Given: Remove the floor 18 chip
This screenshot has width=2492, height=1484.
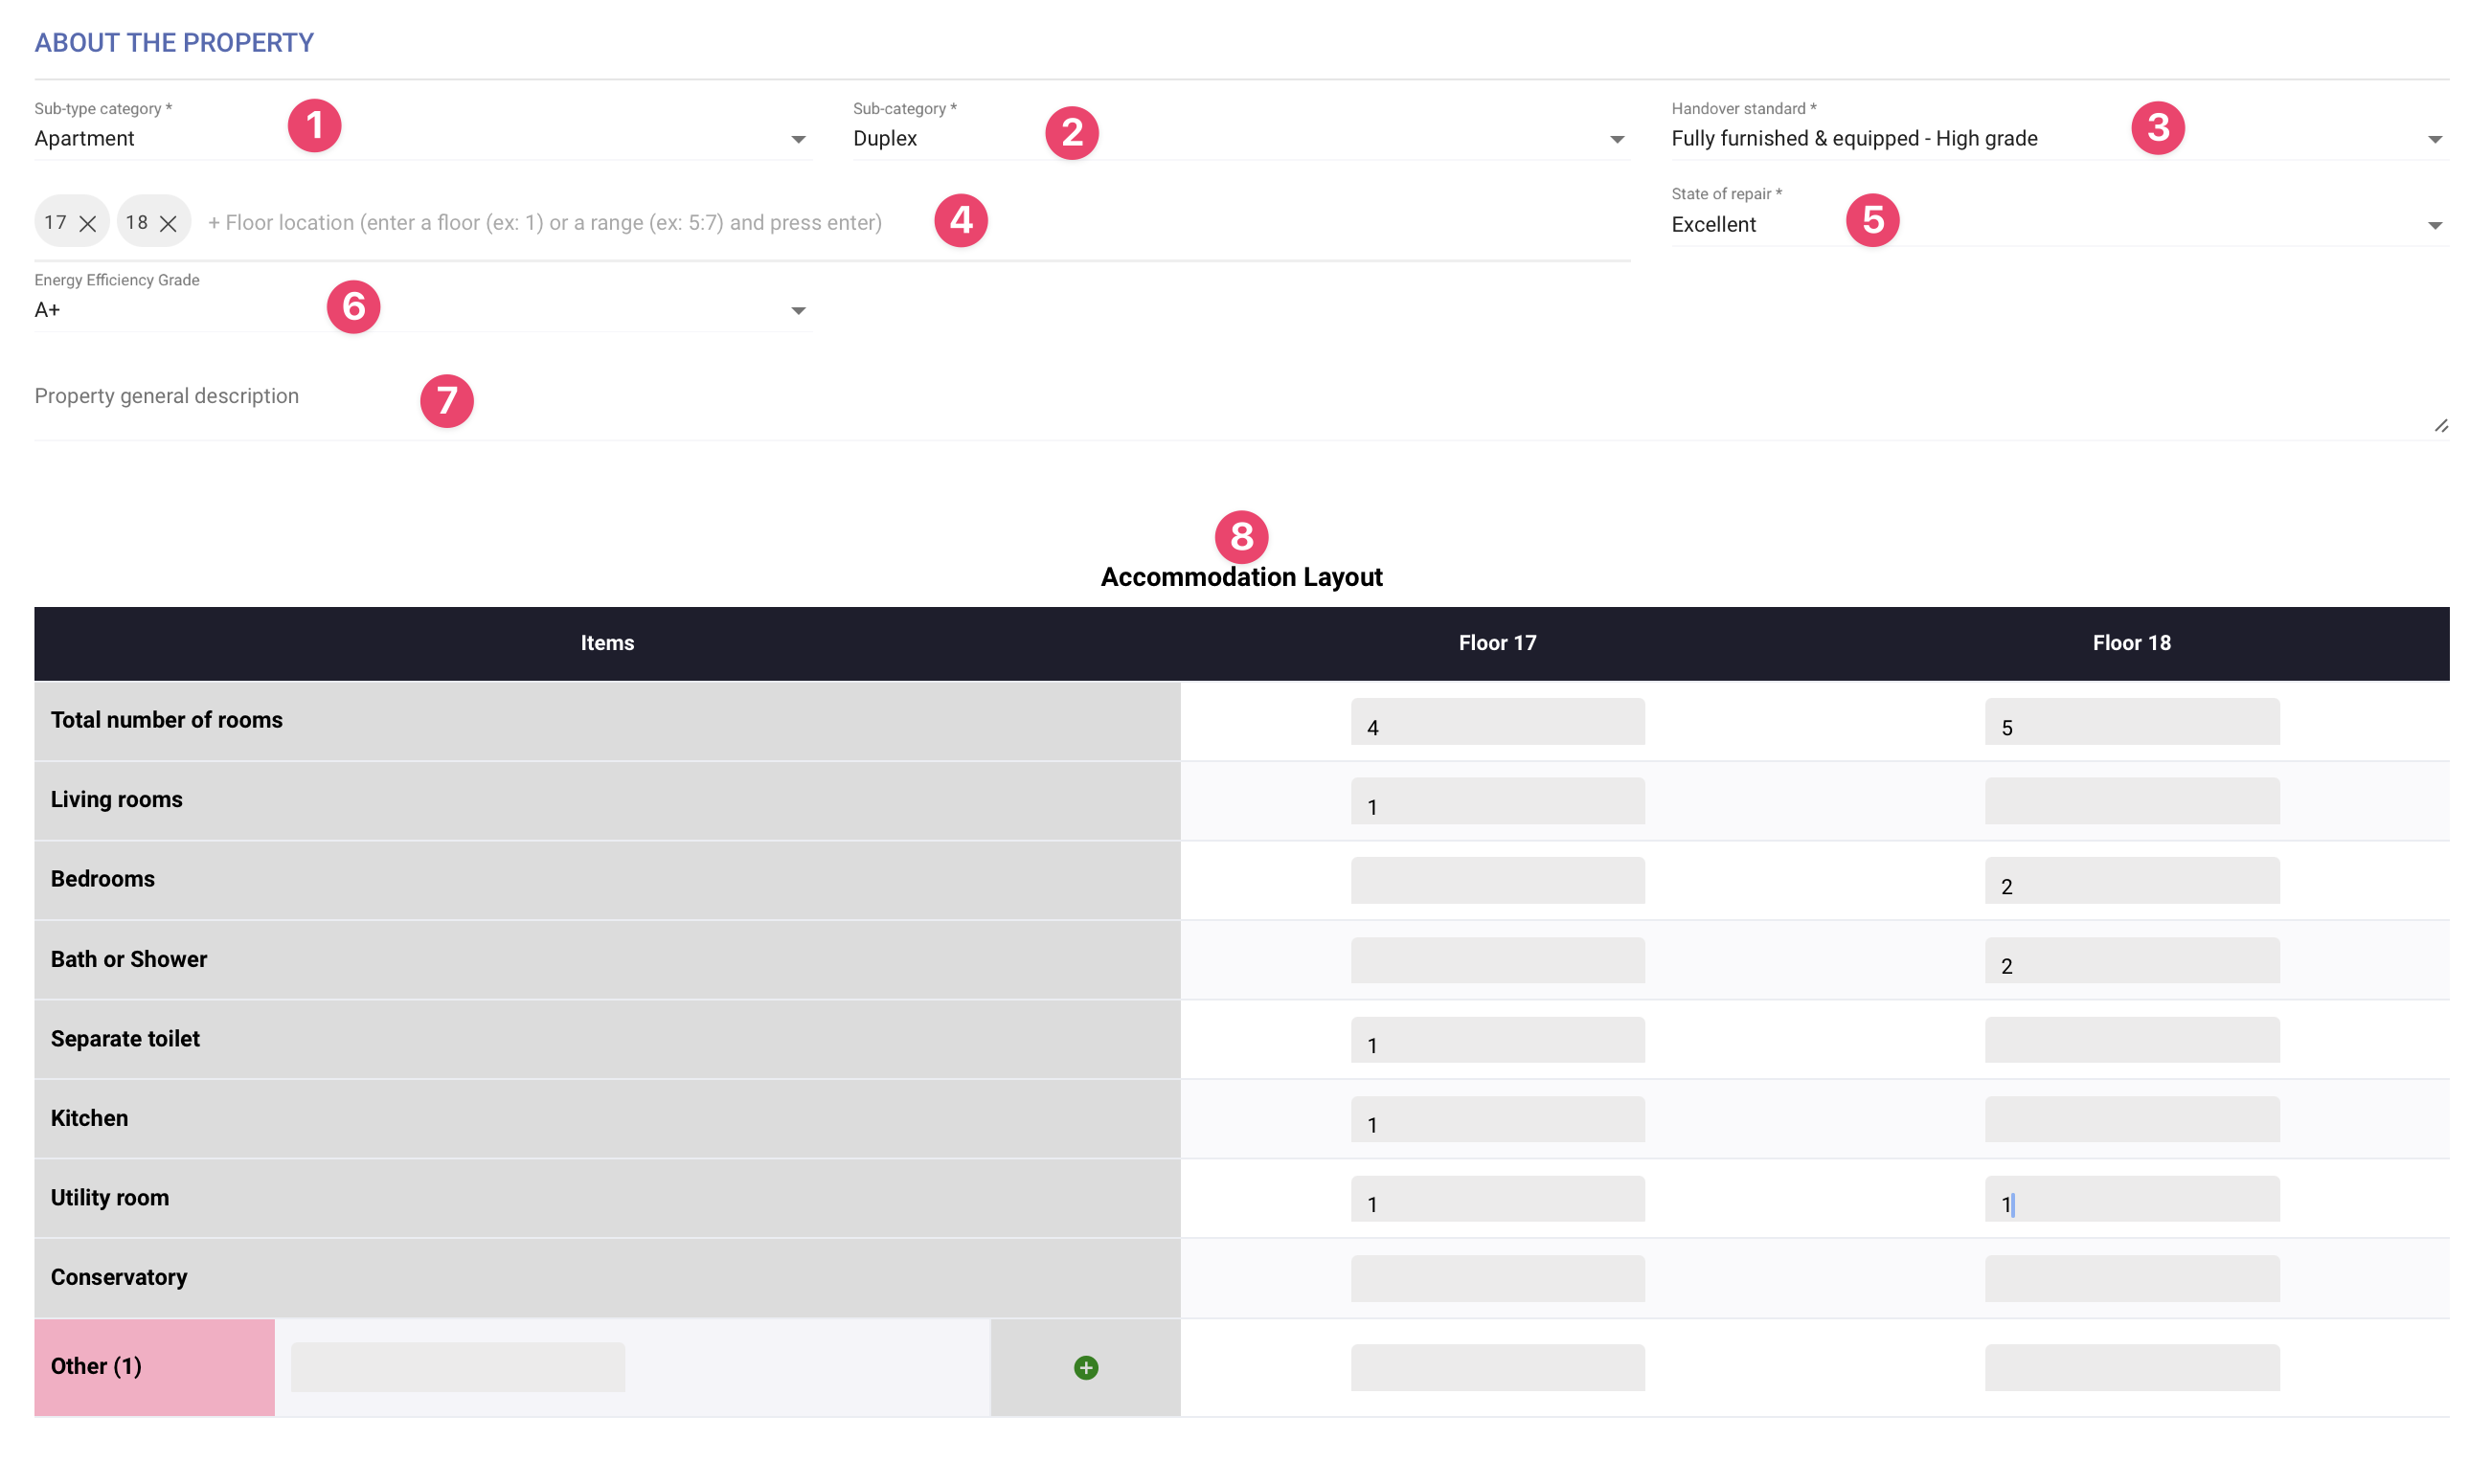Looking at the screenshot, I should point(169,223).
